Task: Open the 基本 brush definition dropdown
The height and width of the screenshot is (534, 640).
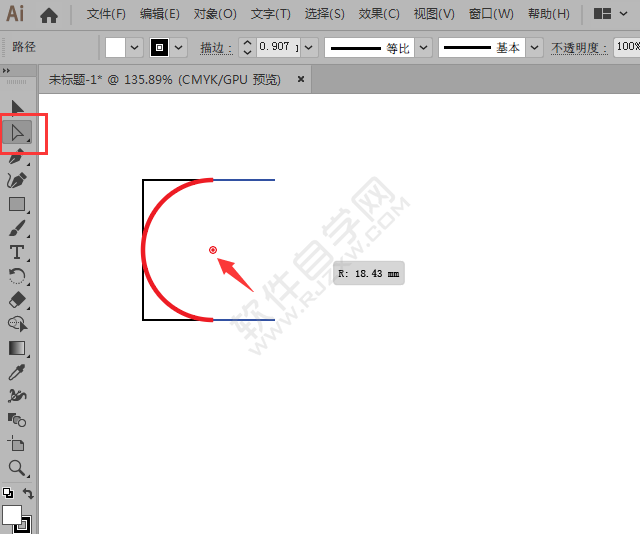Action: click(534, 47)
